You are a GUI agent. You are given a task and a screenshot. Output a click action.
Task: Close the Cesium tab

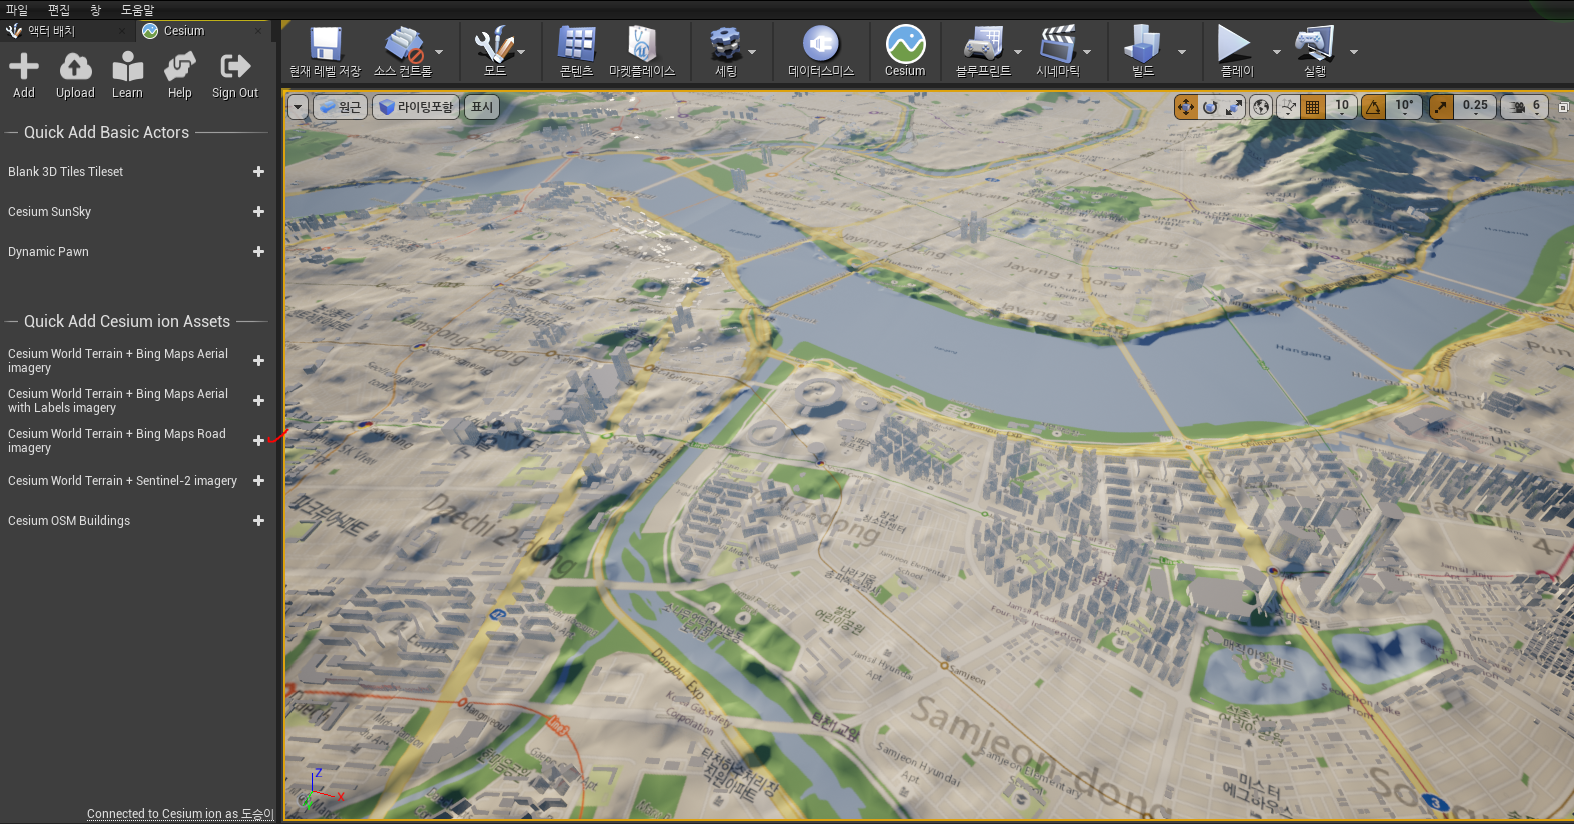pos(258,31)
